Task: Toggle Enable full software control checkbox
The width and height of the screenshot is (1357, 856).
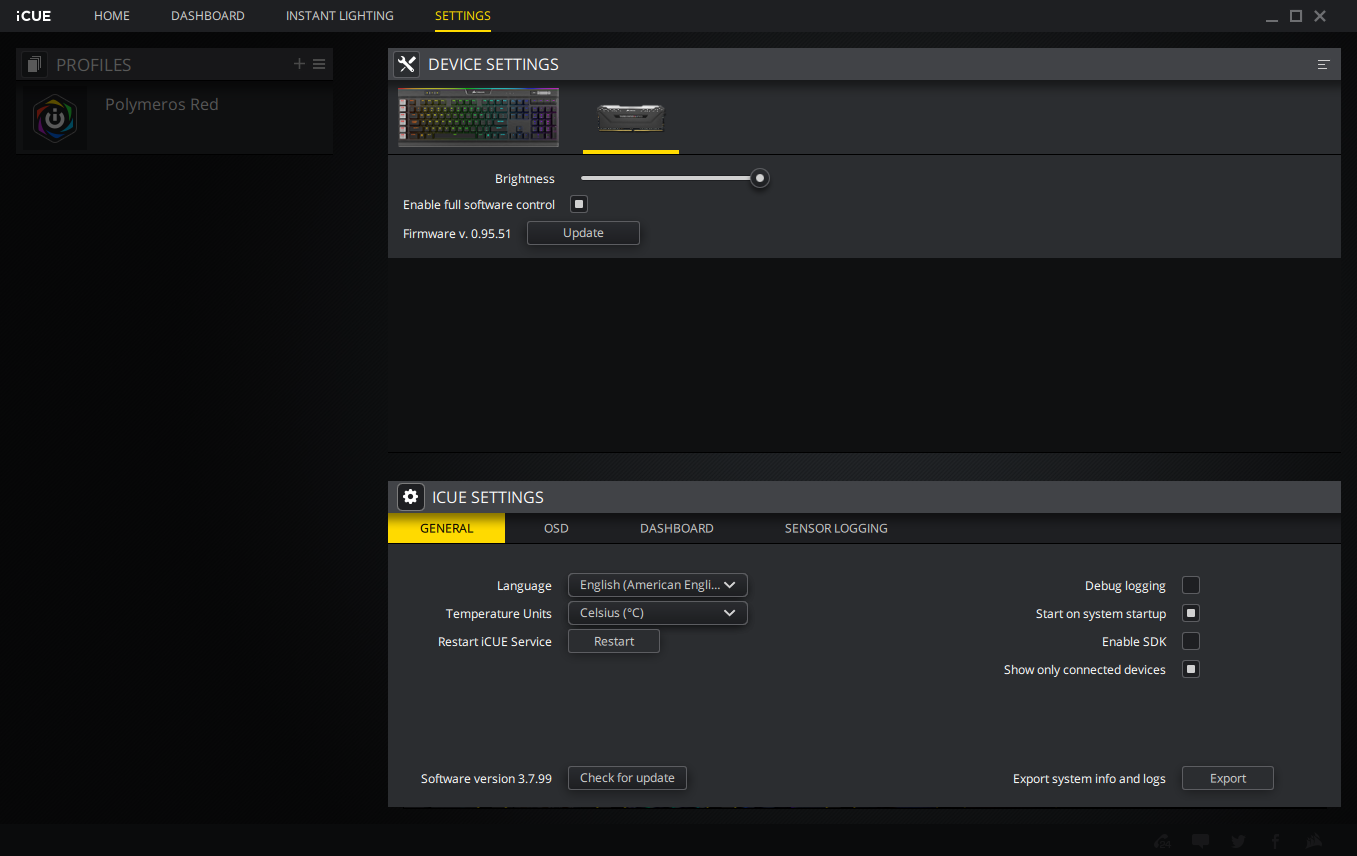Action: coord(578,204)
